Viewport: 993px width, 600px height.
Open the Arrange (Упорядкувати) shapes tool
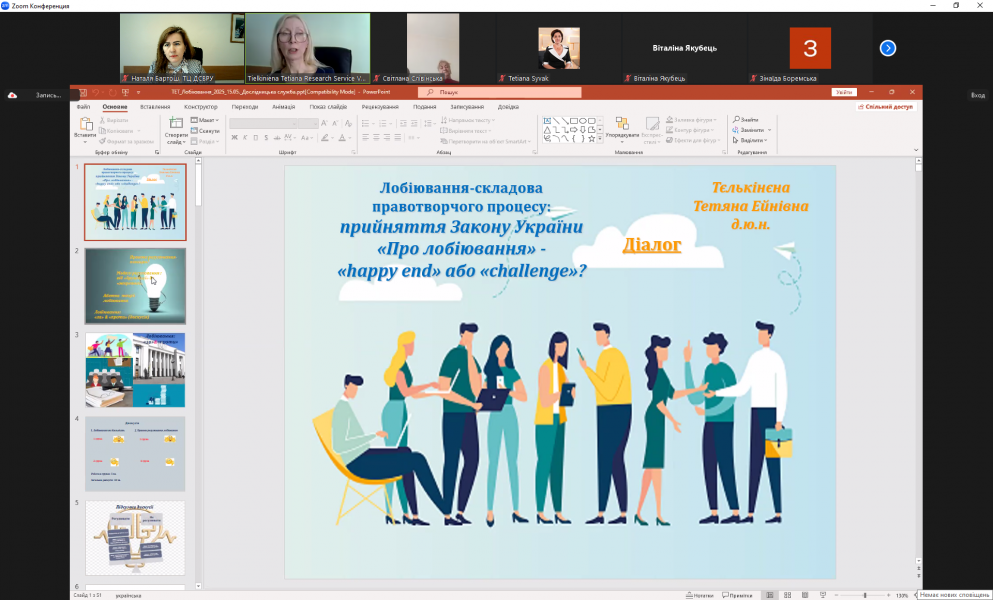point(621,125)
